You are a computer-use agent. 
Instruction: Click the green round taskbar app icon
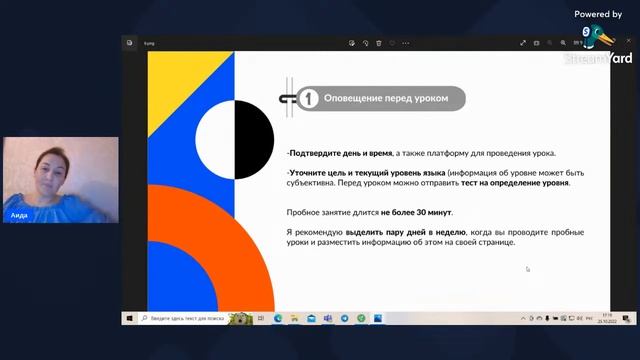[x=361, y=318]
